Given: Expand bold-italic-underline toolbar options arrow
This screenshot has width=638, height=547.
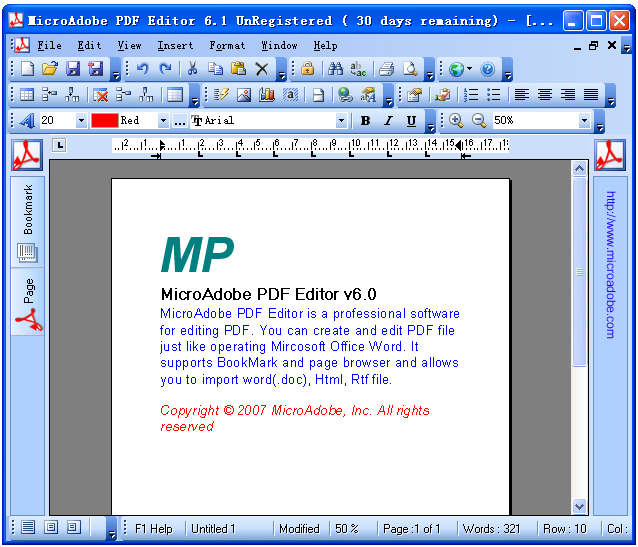Looking at the screenshot, I should click(x=431, y=121).
